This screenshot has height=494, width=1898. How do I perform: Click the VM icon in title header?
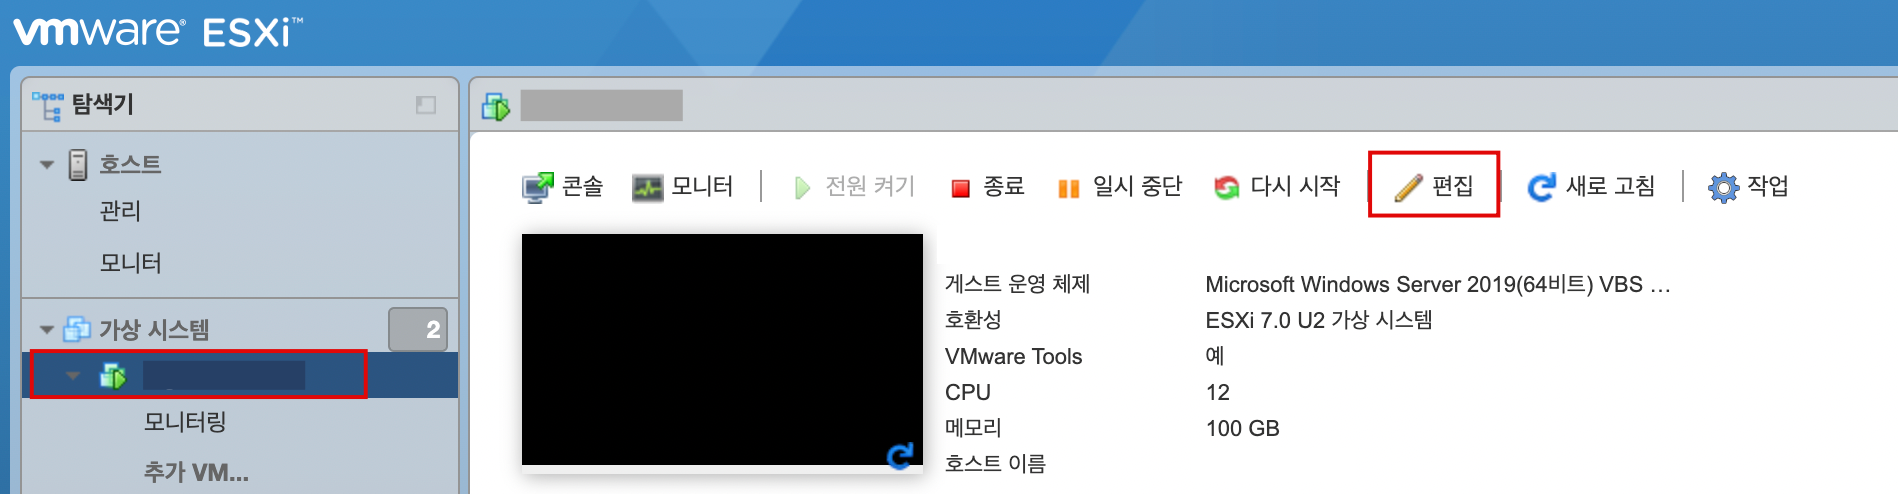tap(496, 105)
